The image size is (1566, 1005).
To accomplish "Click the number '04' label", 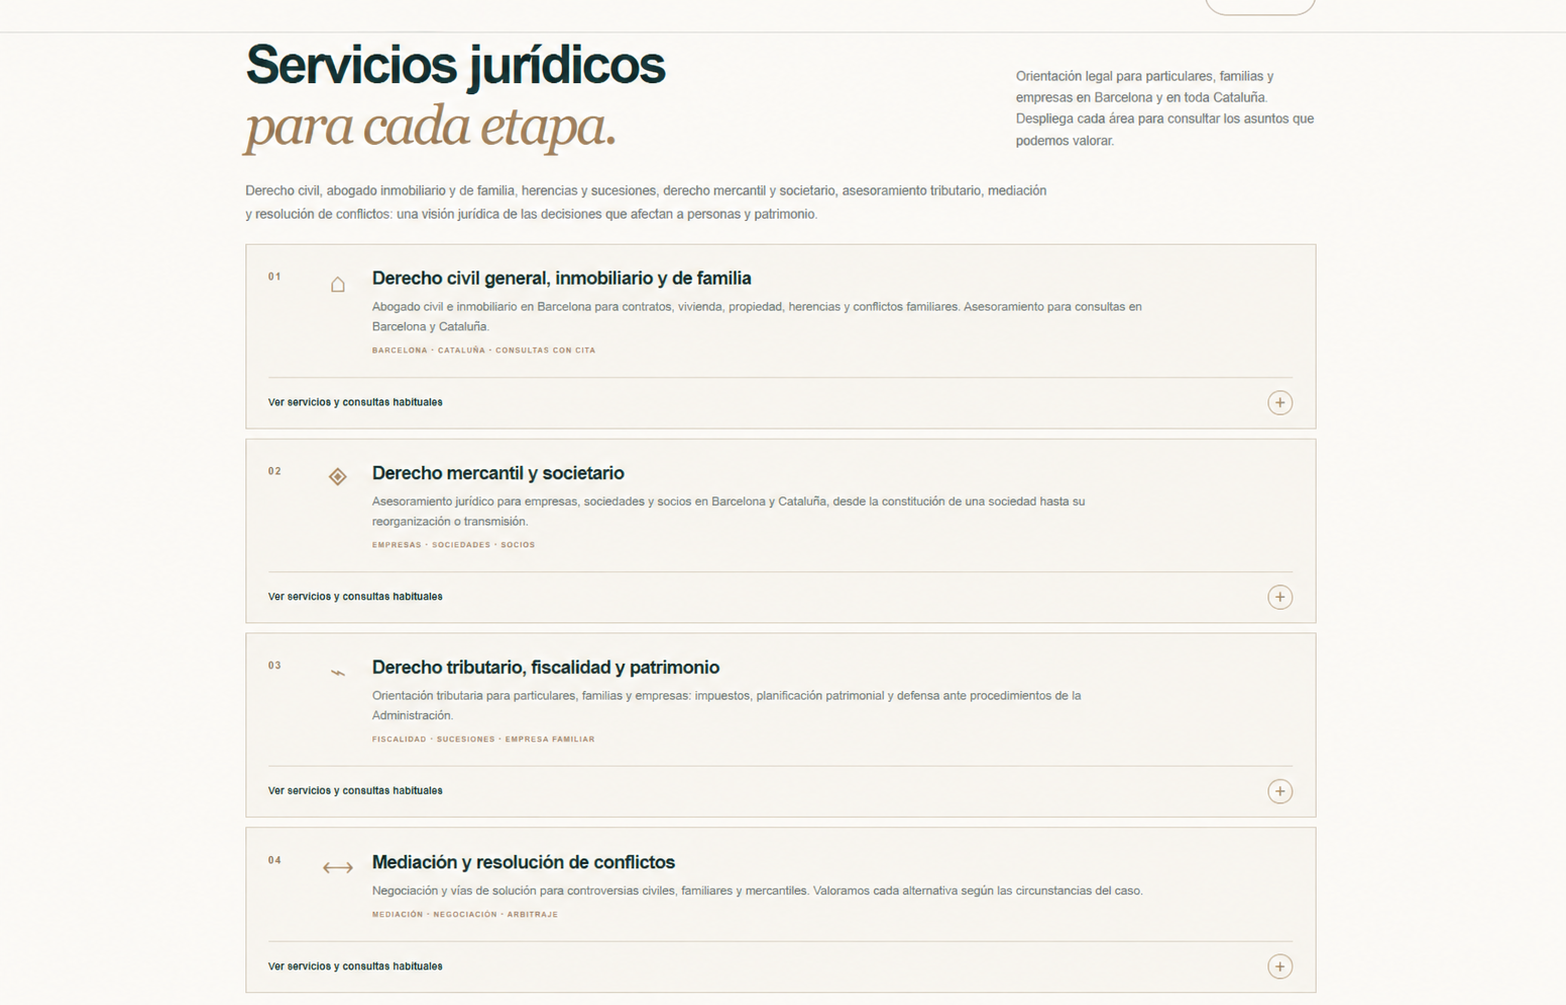I will (275, 860).
